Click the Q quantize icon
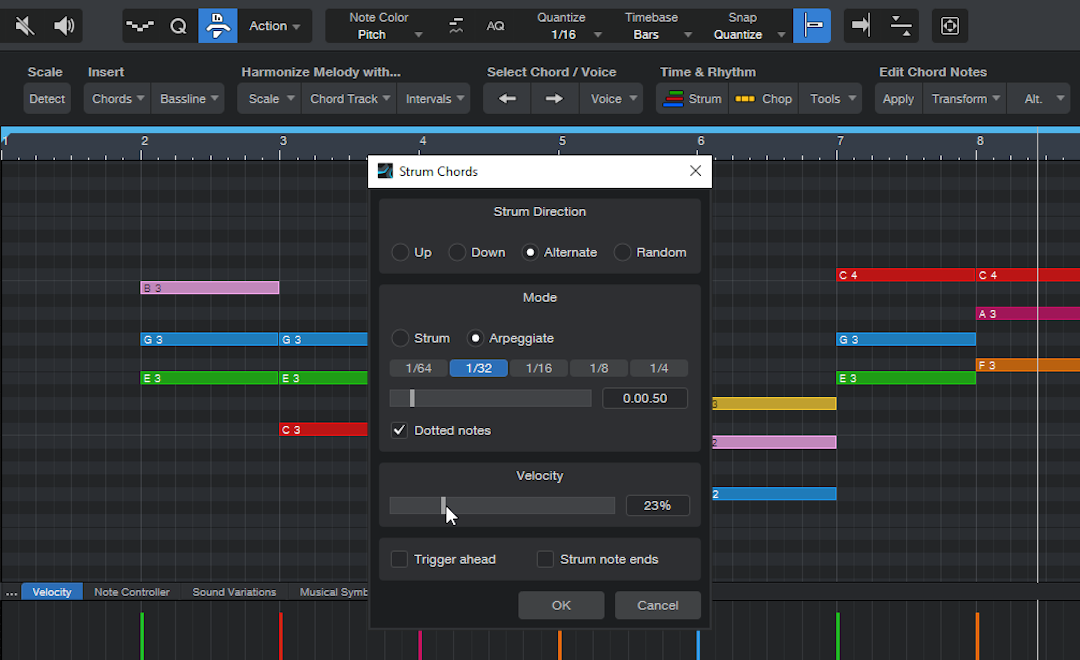1080x660 pixels. [x=178, y=26]
